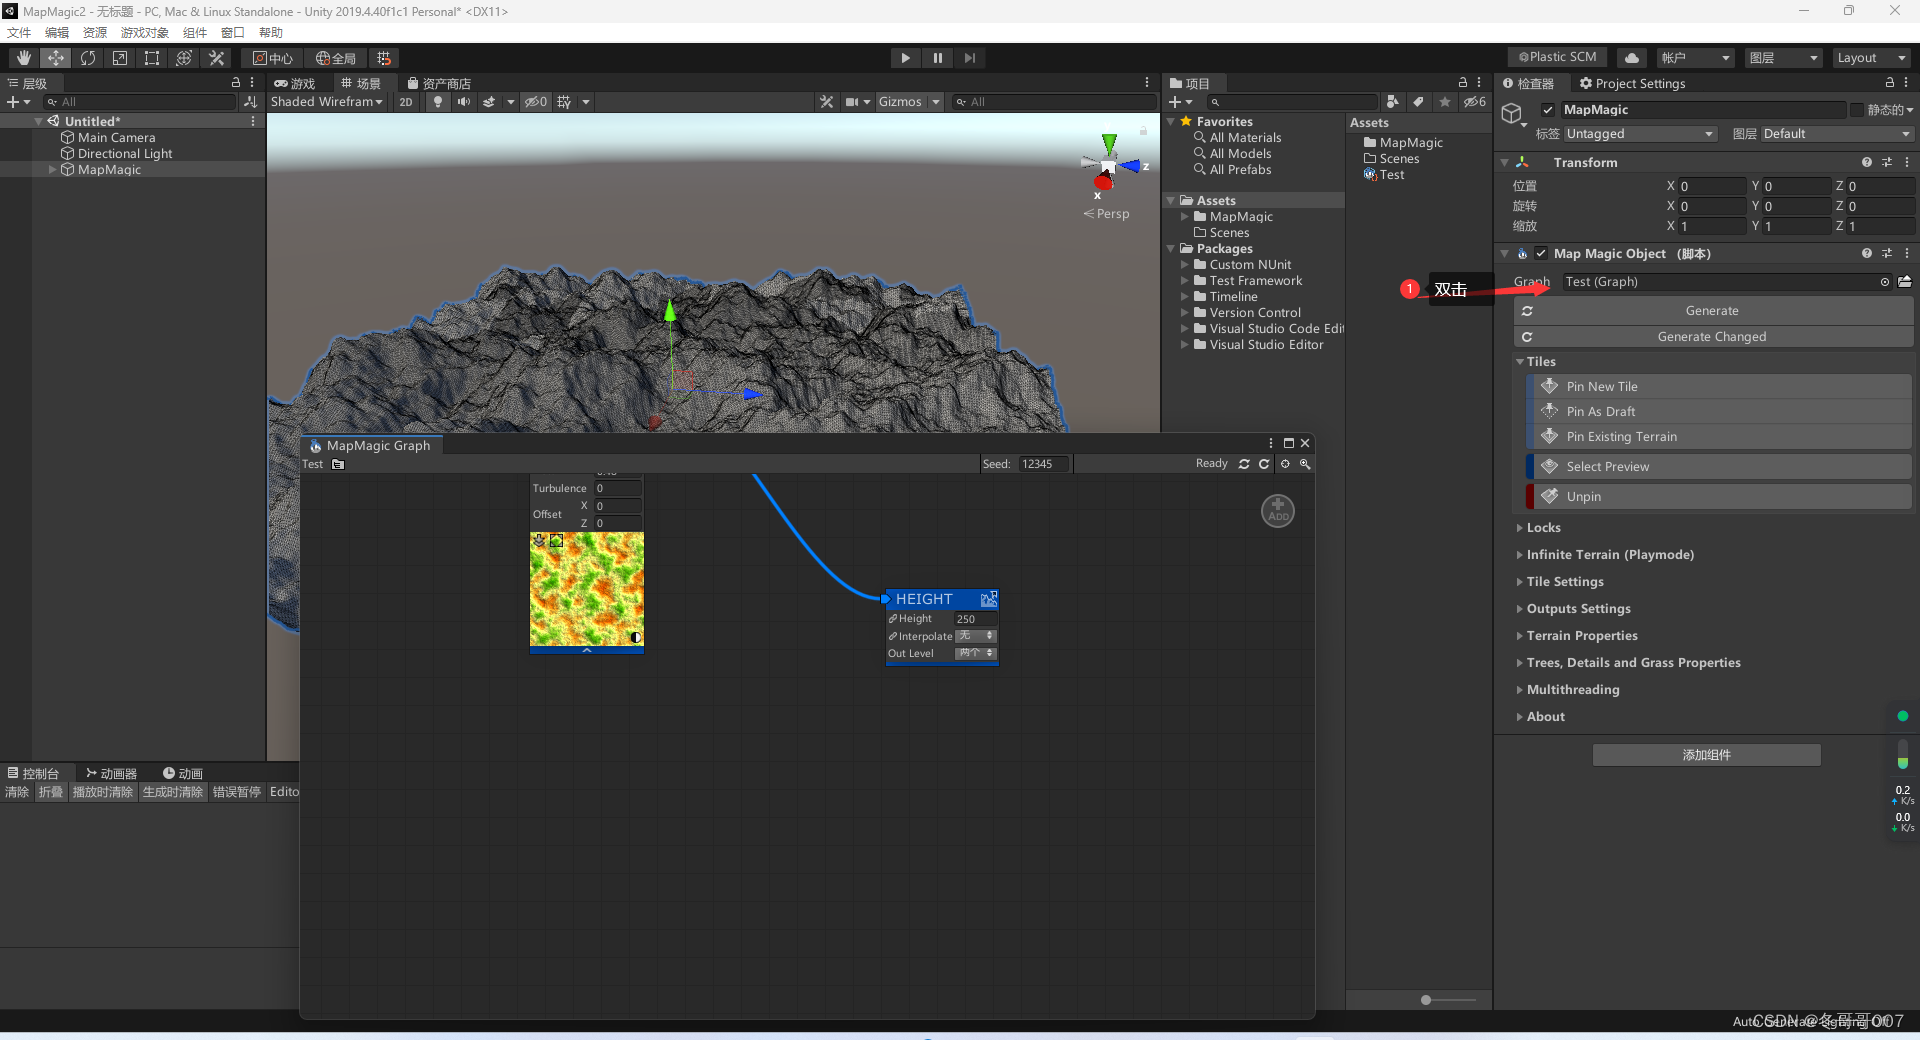Open the 编辑 menu

pyautogui.click(x=57, y=32)
